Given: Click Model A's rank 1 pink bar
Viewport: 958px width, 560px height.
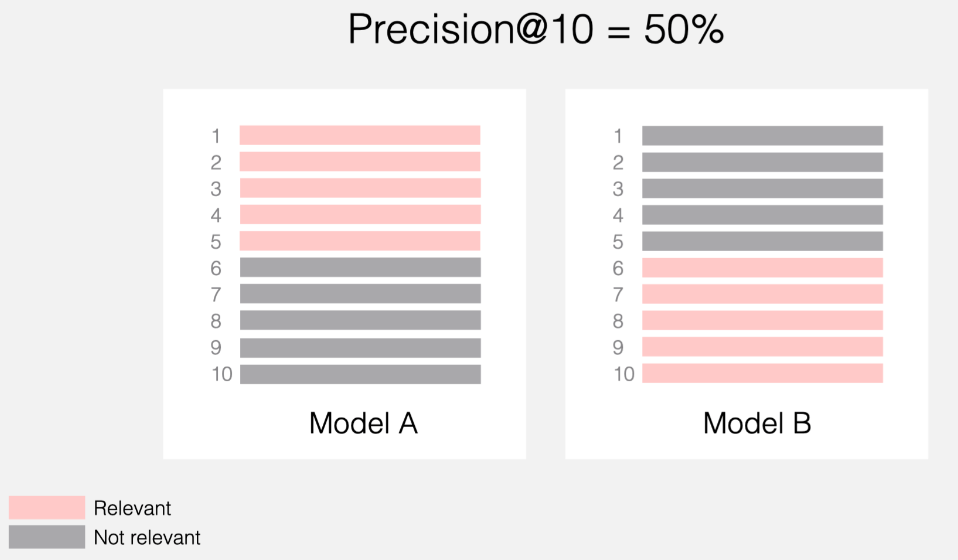Looking at the screenshot, I should [x=360, y=135].
